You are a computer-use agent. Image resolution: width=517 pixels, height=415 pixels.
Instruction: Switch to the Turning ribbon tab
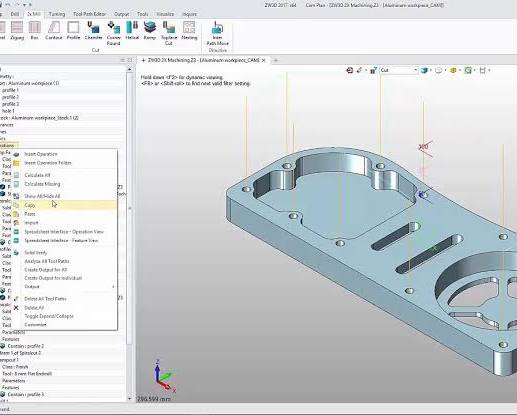(57, 14)
